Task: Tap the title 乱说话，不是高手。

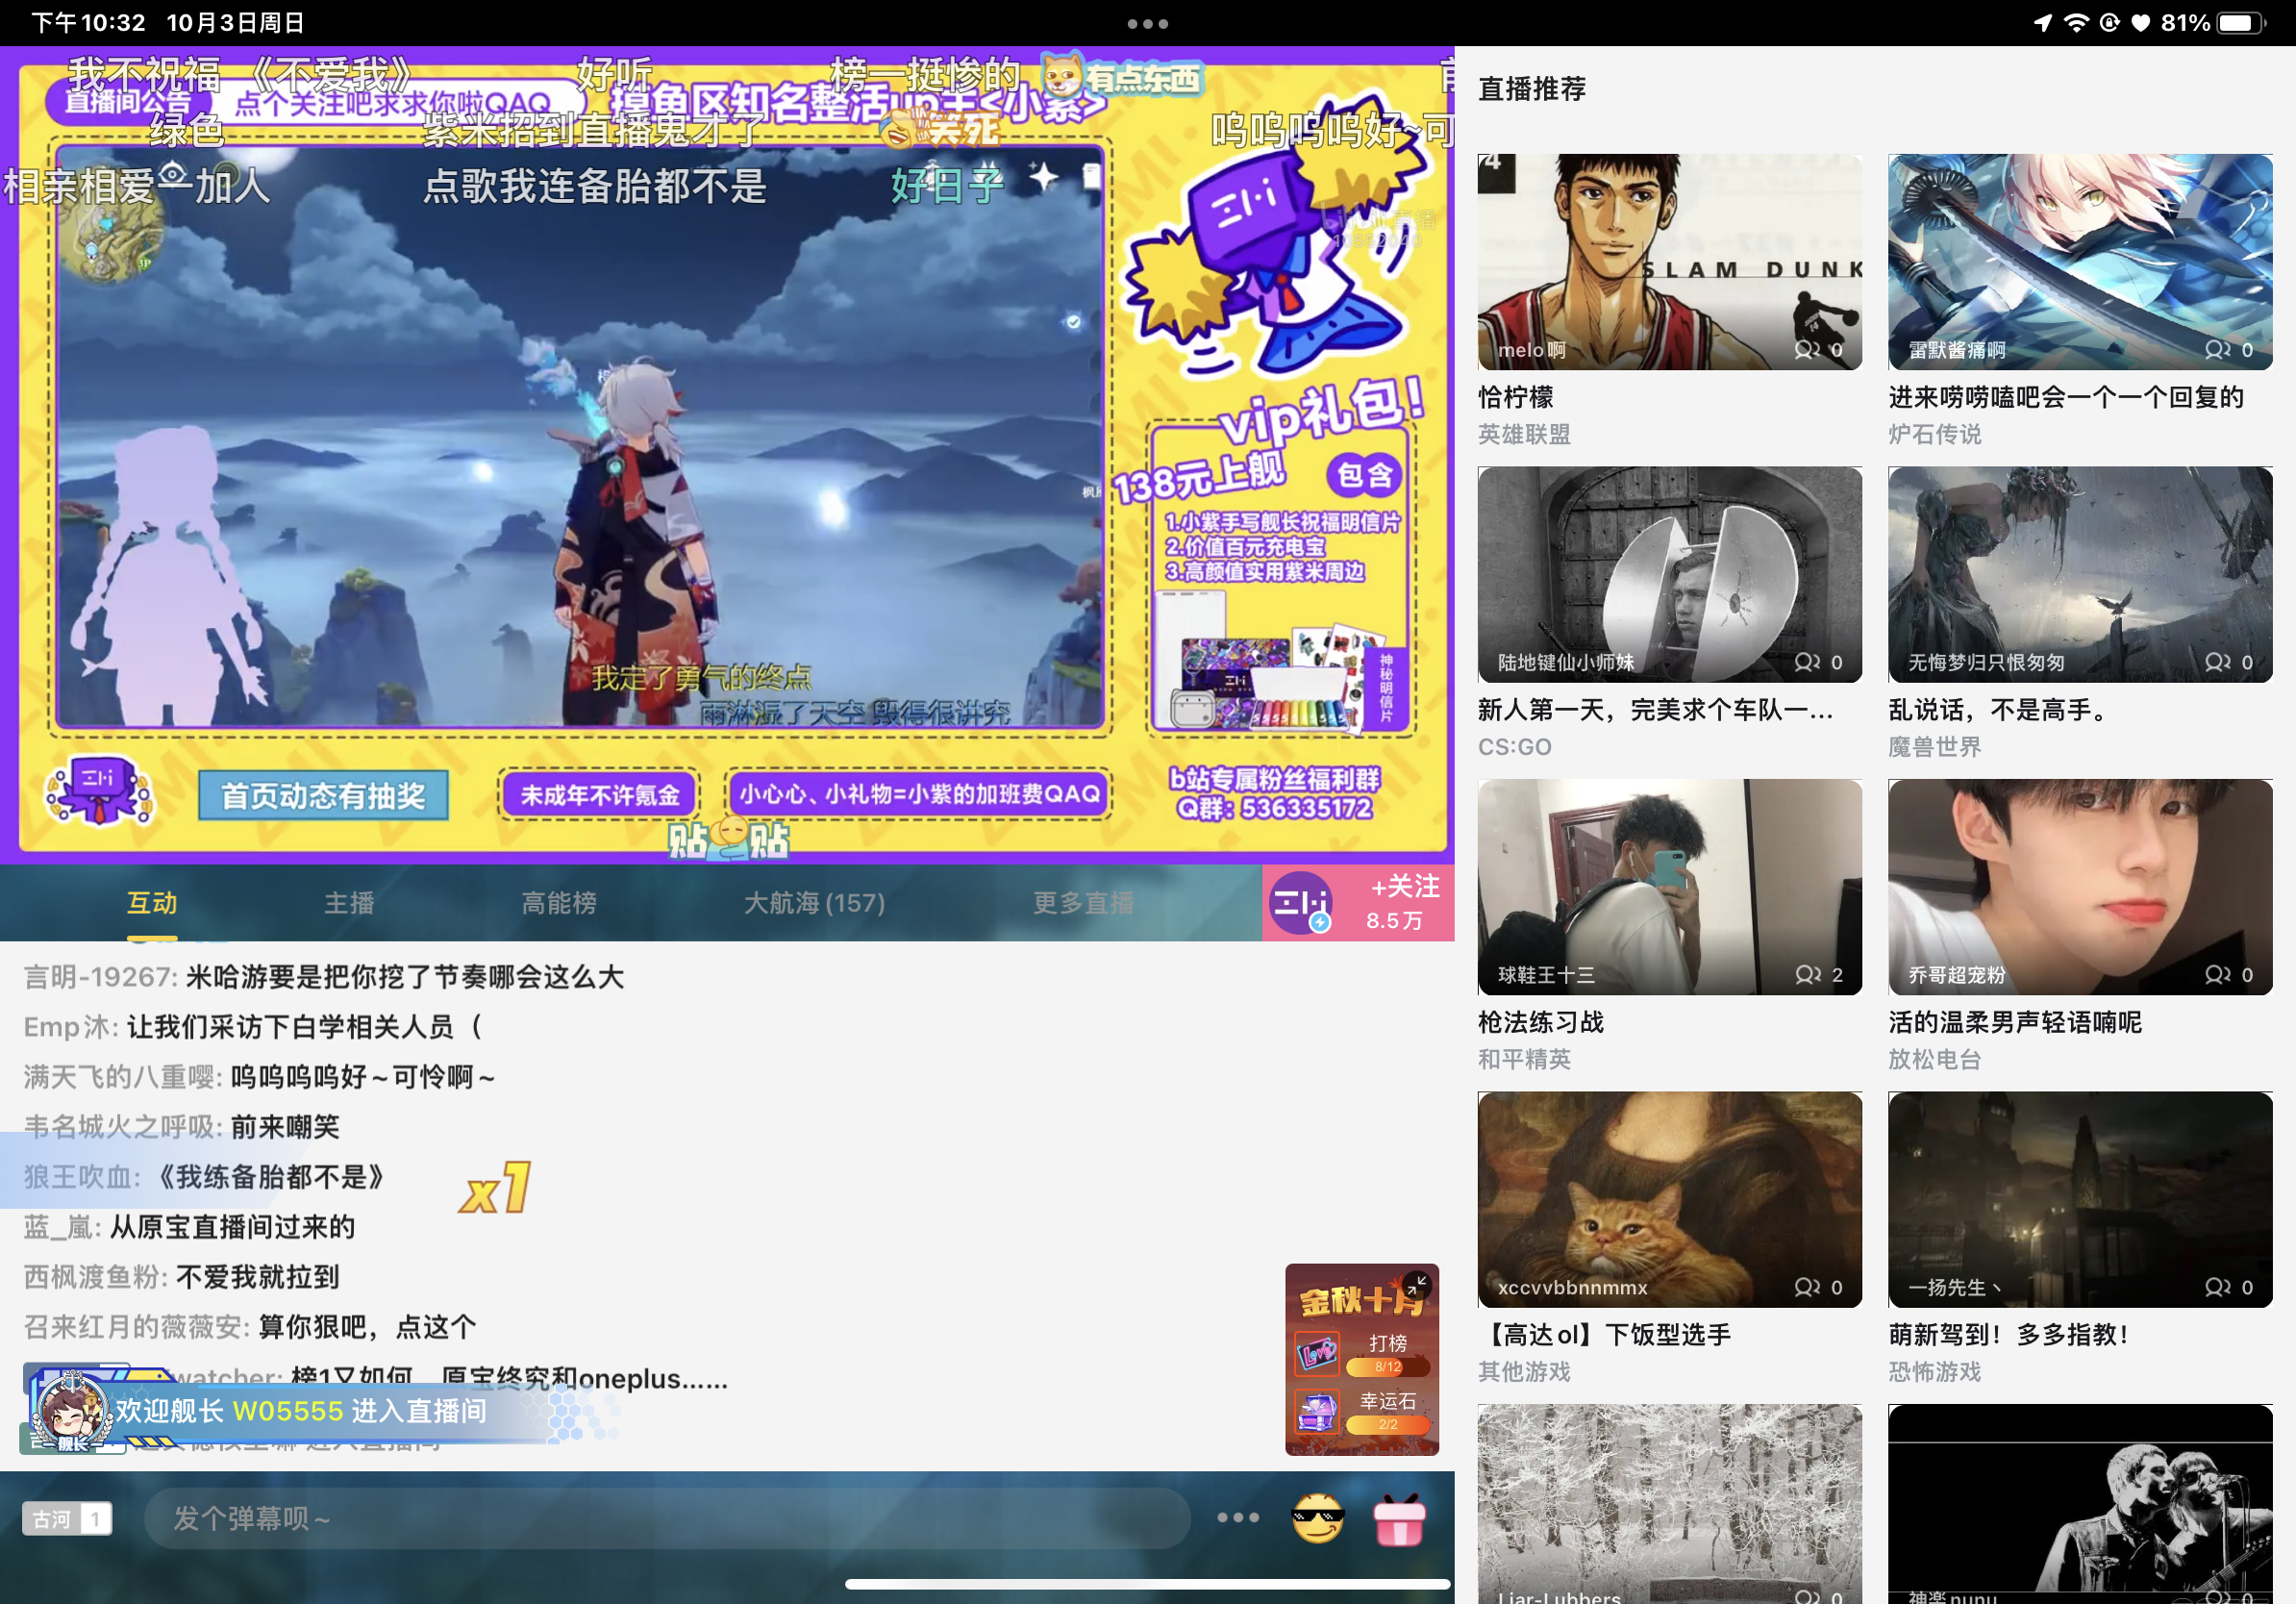Action: (x=1997, y=710)
